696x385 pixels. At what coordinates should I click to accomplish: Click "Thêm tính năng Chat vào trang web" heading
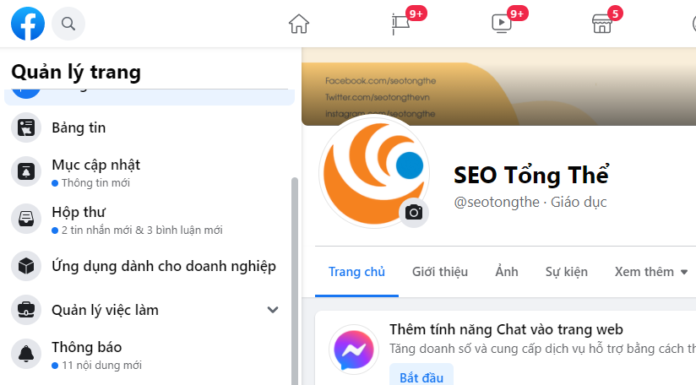click(506, 329)
